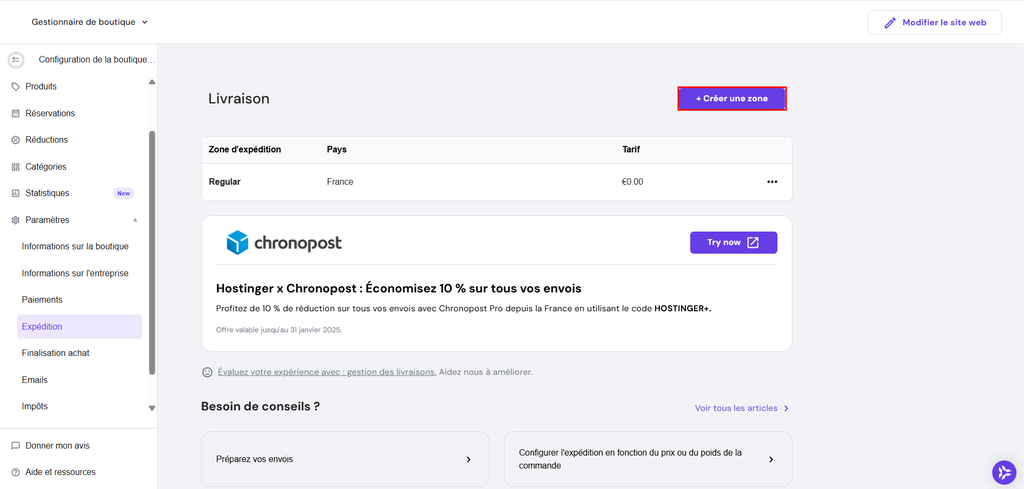The image size is (1024, 489).
Task: Click the Modifier le site web button
Action: click(934, 22)
